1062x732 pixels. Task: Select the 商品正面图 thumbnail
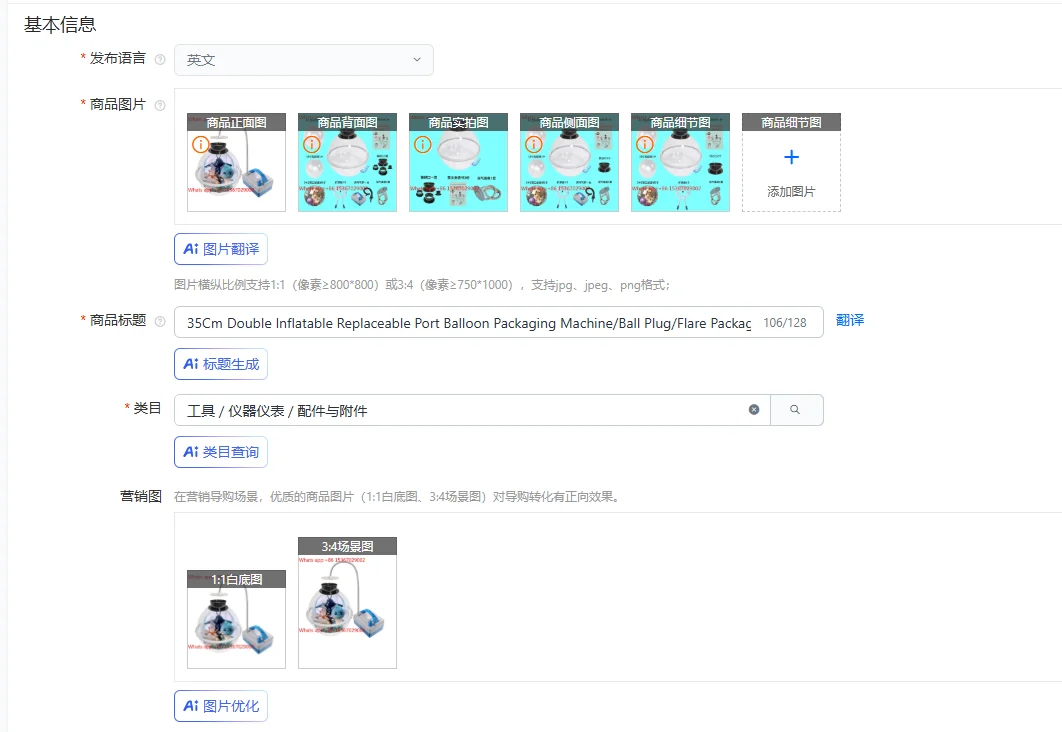(x=236, y=163)
